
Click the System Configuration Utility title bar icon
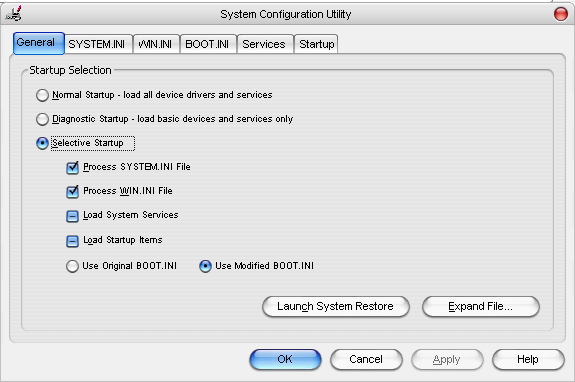click(14, 13)
